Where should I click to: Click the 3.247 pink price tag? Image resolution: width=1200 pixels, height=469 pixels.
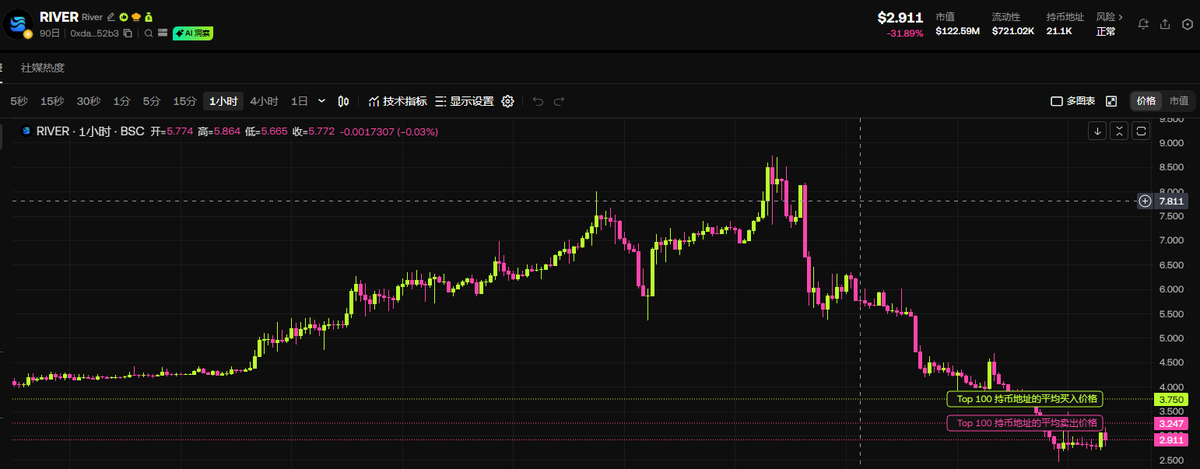pyautogui.click(x=1171, y=423)
